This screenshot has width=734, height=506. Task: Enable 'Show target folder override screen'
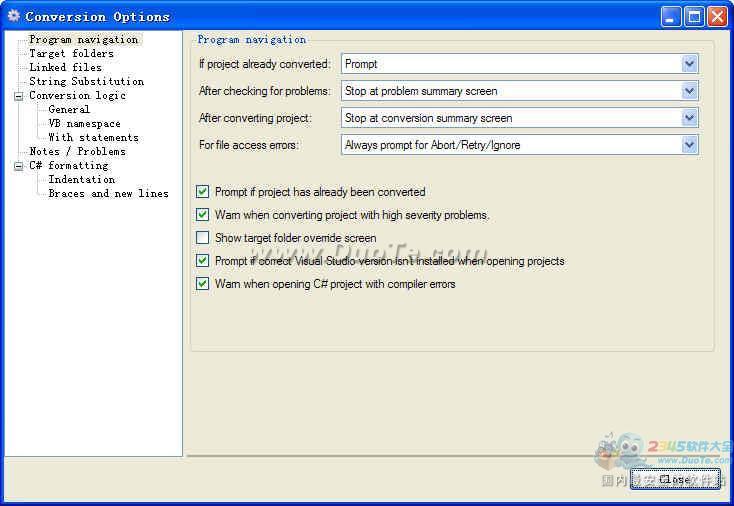pos(202,238)
